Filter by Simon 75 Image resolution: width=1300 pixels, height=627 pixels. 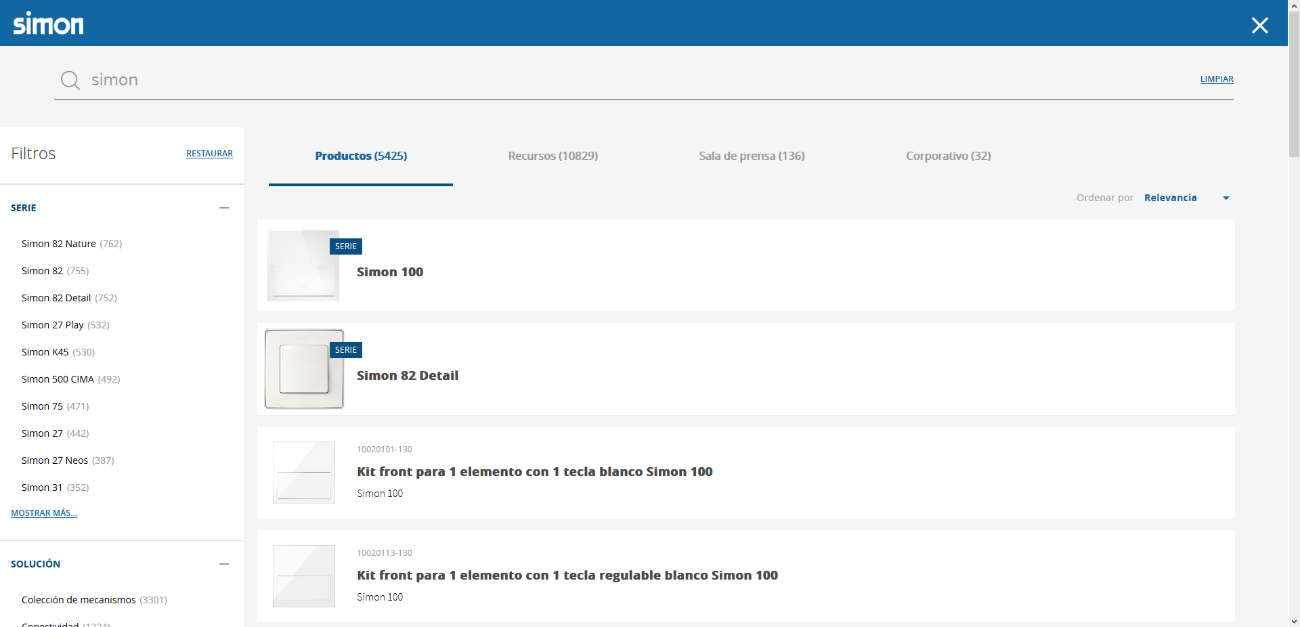(55, 406)
